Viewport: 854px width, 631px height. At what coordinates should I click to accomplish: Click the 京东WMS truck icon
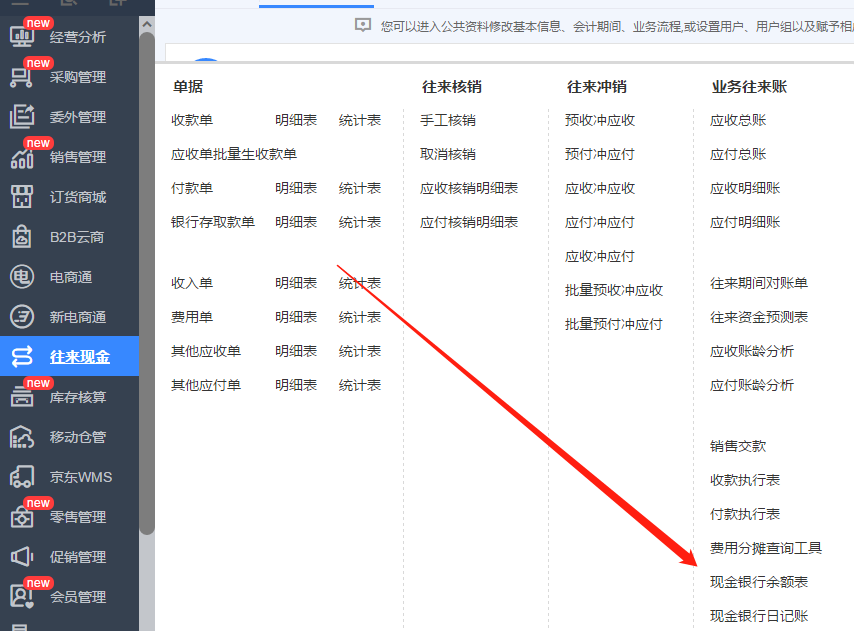[22, 477]
